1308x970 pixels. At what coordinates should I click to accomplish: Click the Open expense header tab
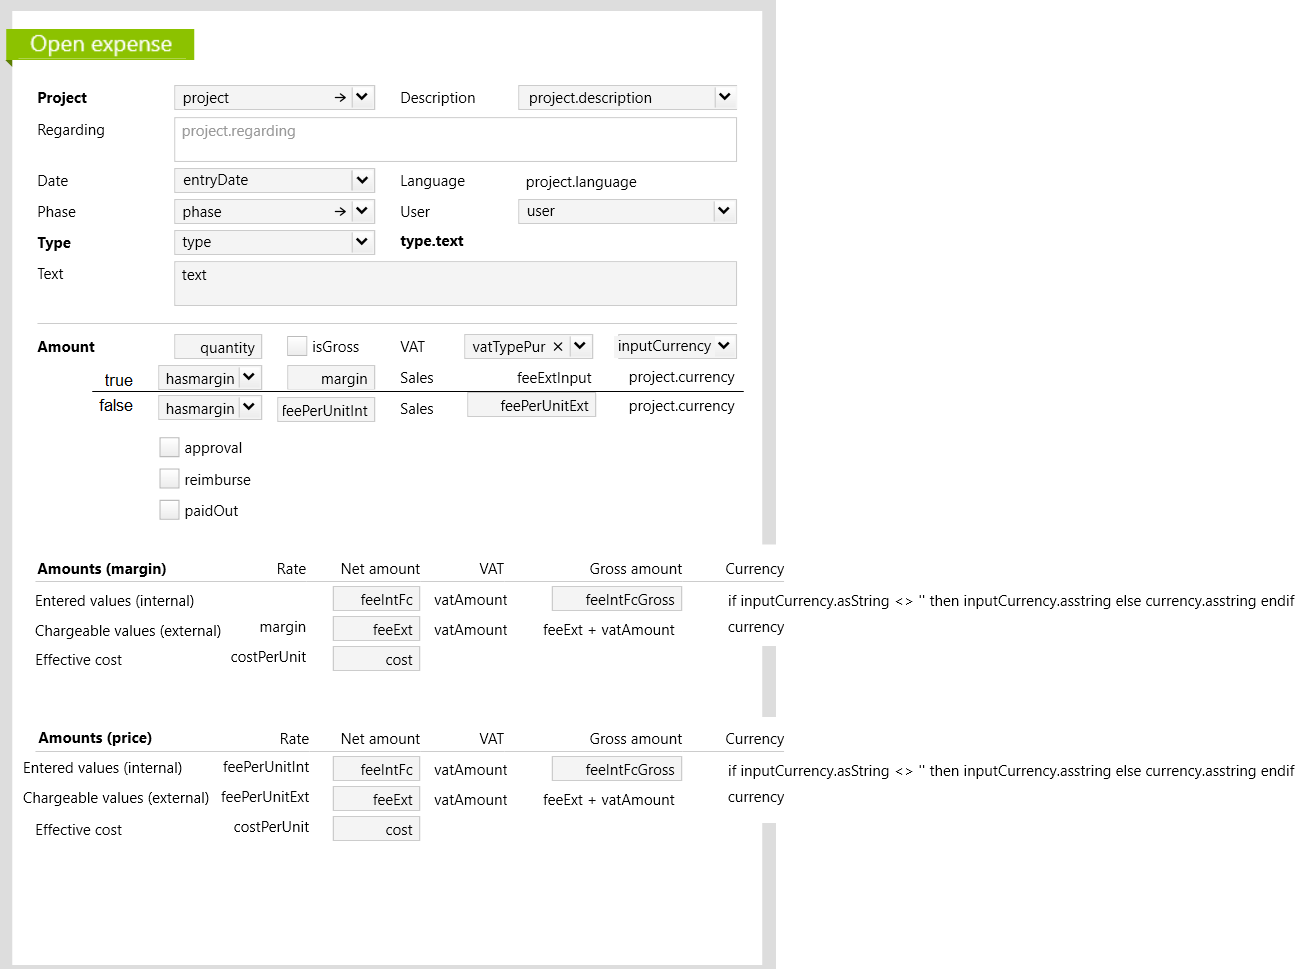(x=101, y=45)
